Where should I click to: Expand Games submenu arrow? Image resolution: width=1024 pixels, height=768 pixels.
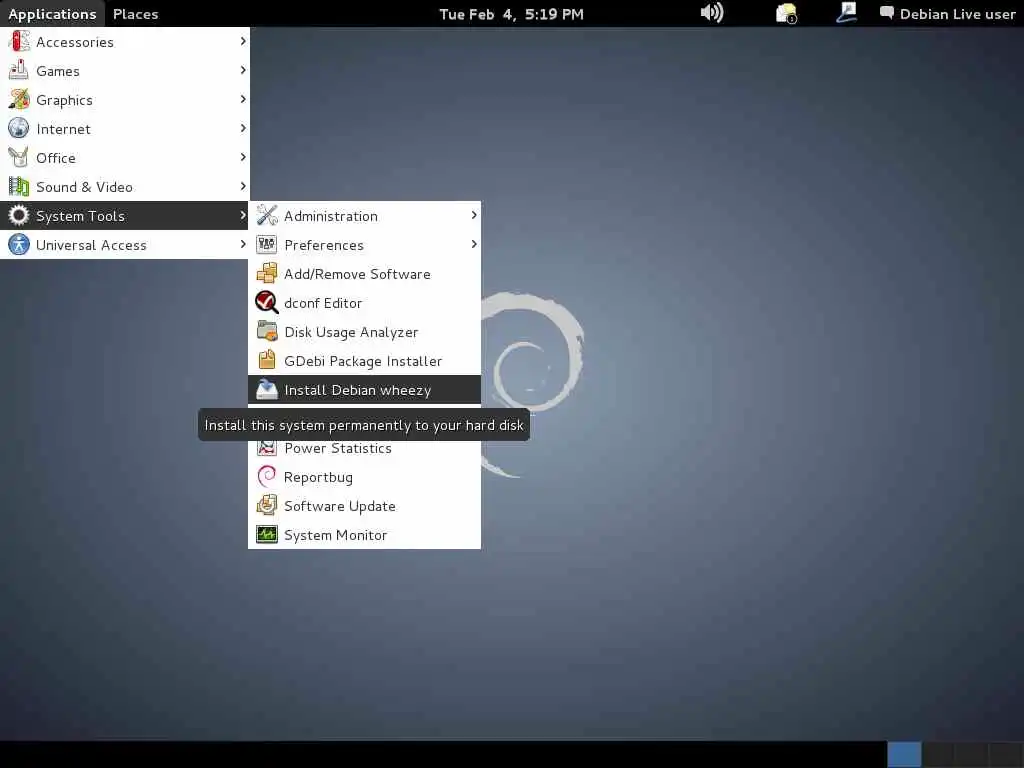[x=243, y=70]
